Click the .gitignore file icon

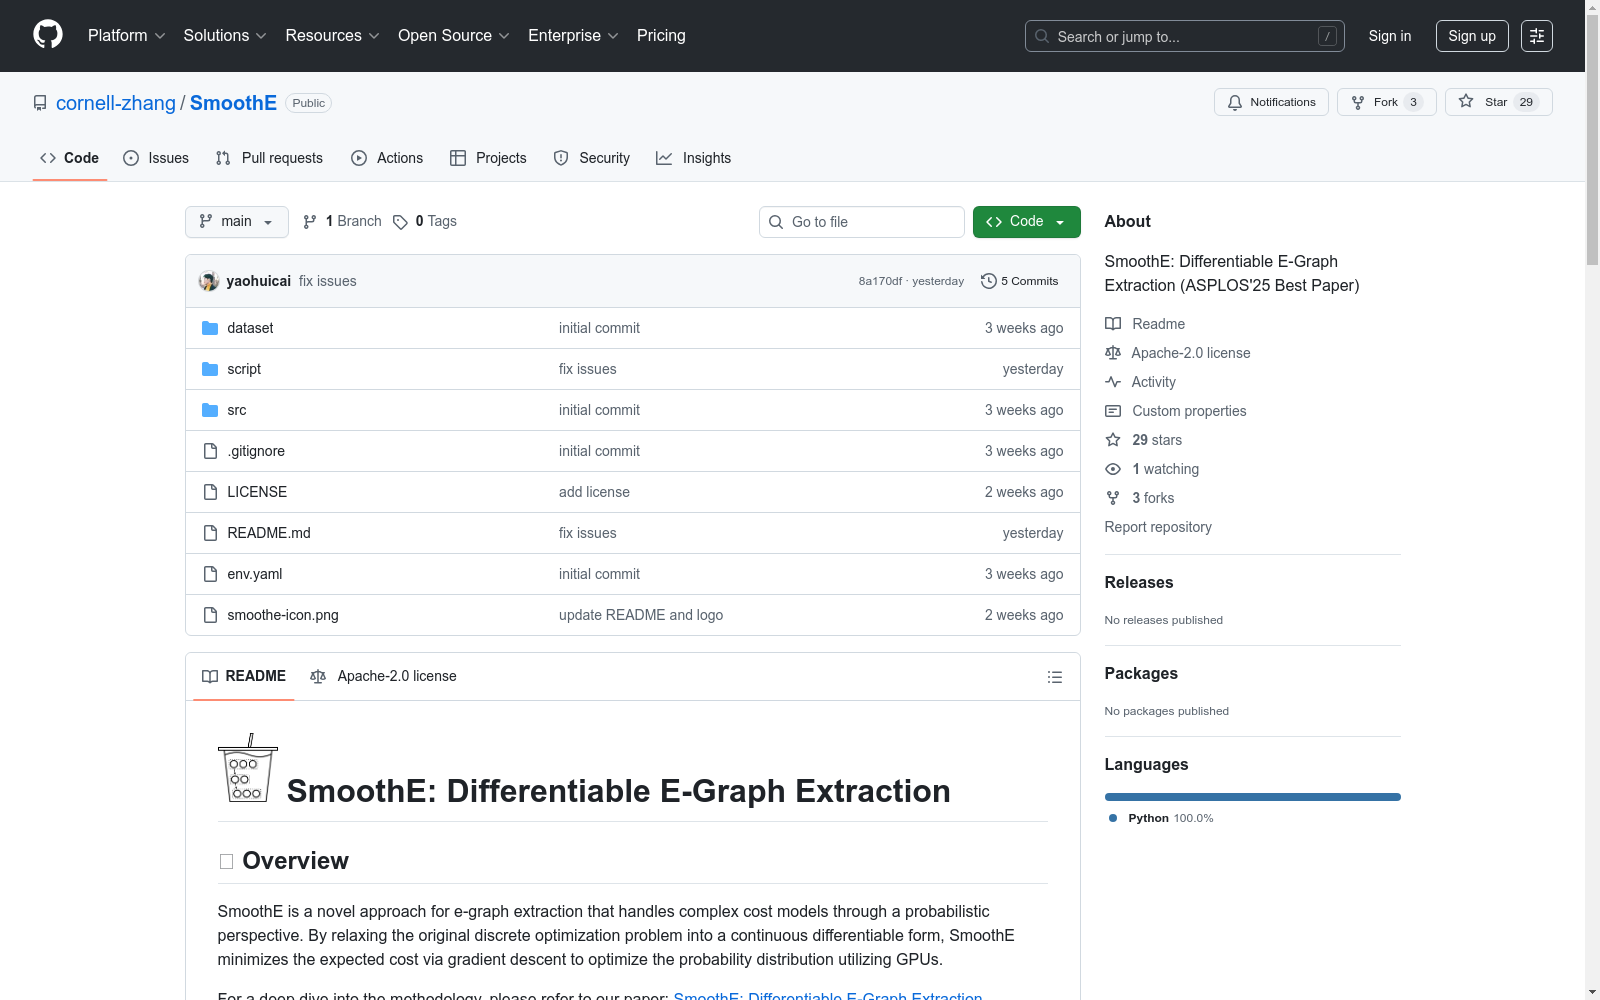point(210,451)
